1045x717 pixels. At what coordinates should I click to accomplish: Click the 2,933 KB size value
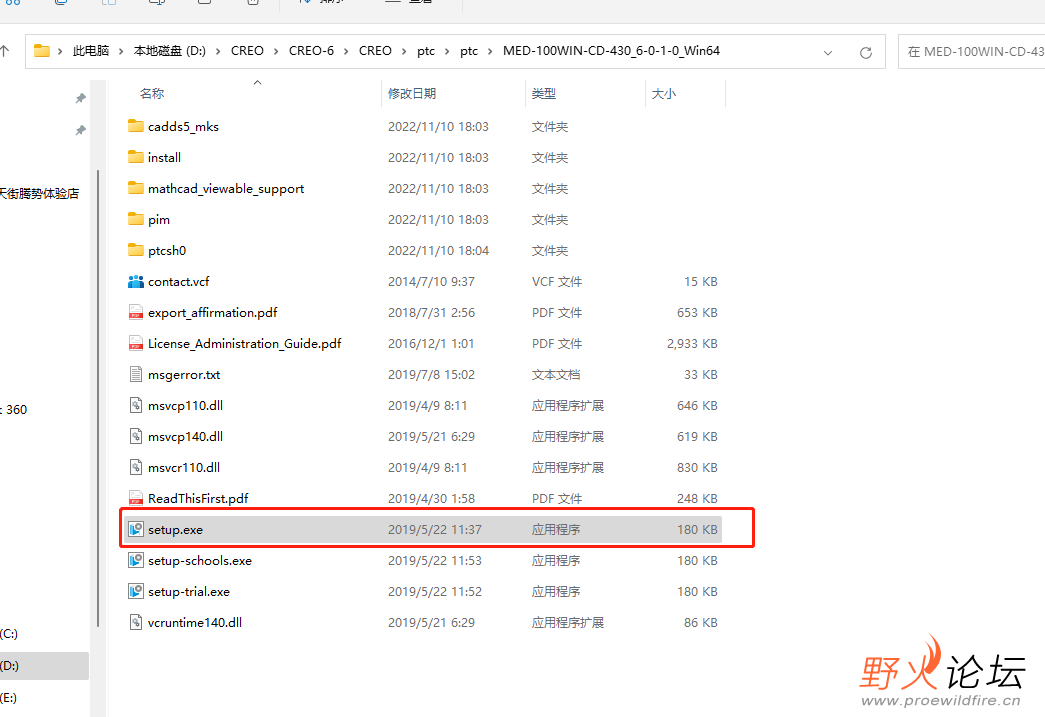[692, 344]
